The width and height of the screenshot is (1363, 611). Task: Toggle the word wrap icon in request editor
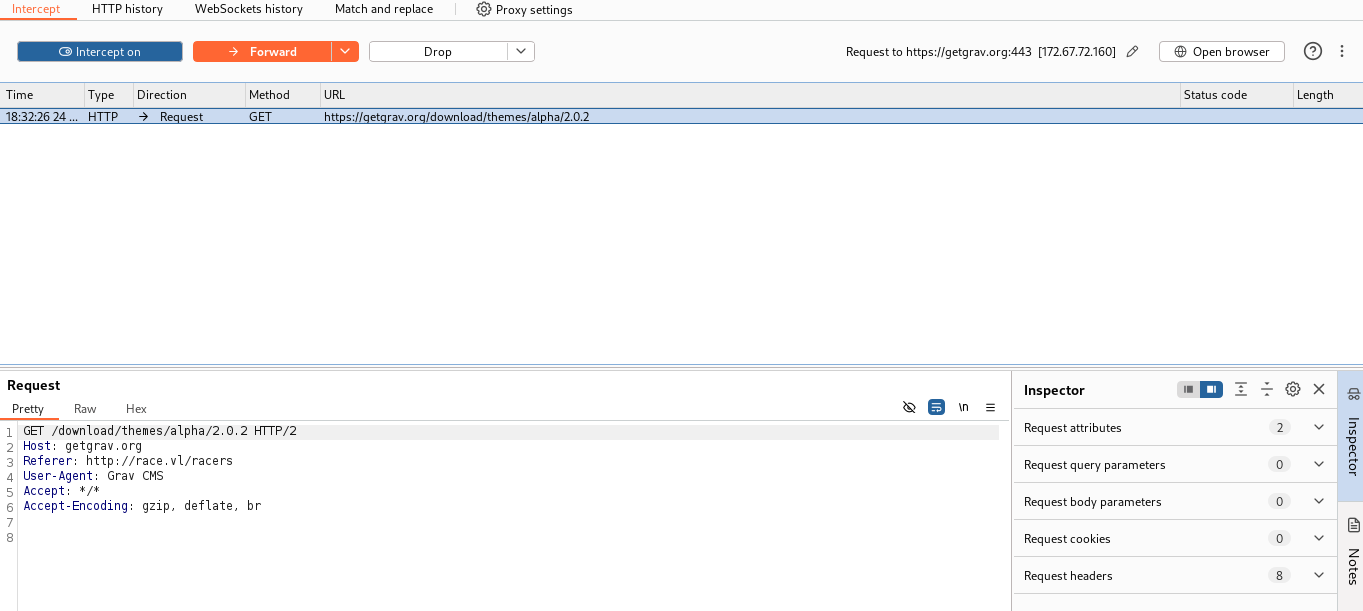(x=937, y=408)
